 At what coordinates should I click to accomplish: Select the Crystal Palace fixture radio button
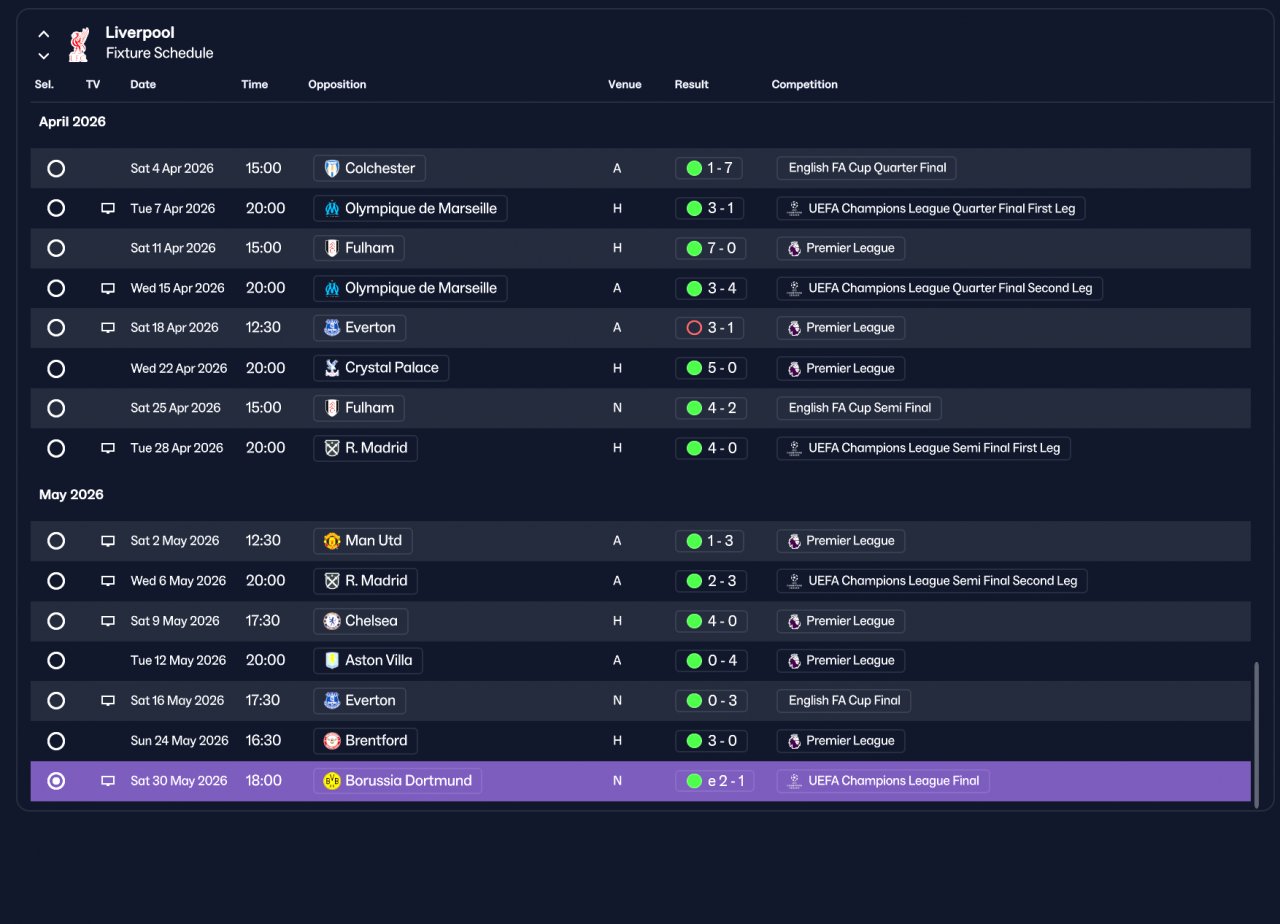[56, 368]
